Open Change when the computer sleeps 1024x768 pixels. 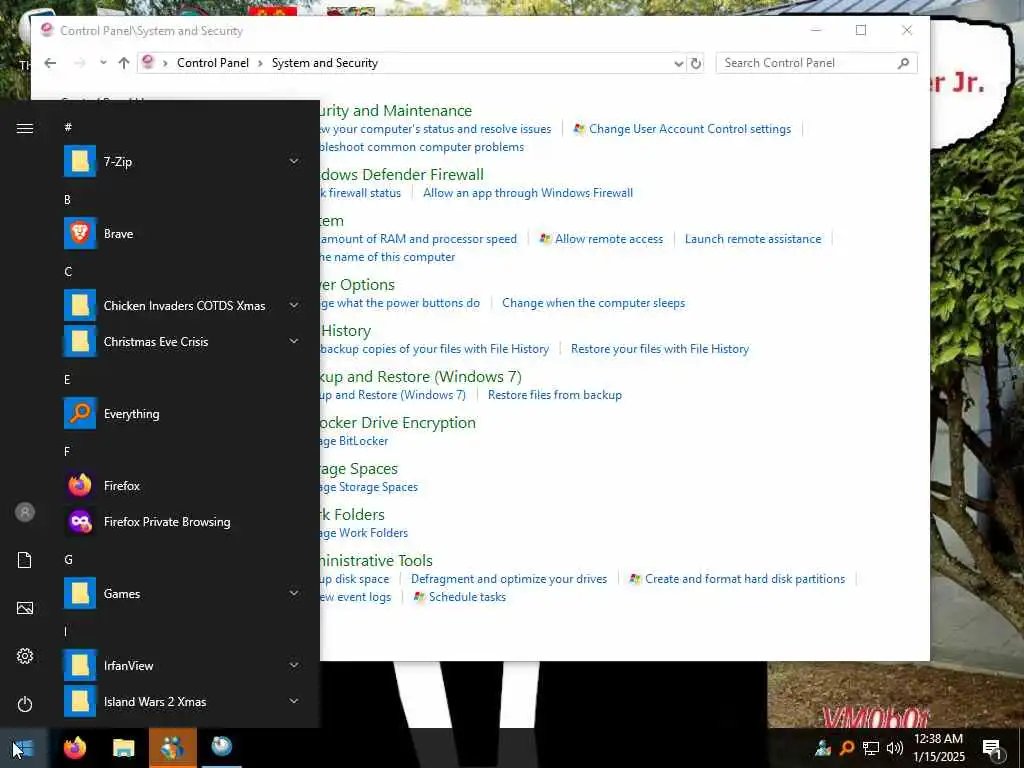(x=594, y=303)
